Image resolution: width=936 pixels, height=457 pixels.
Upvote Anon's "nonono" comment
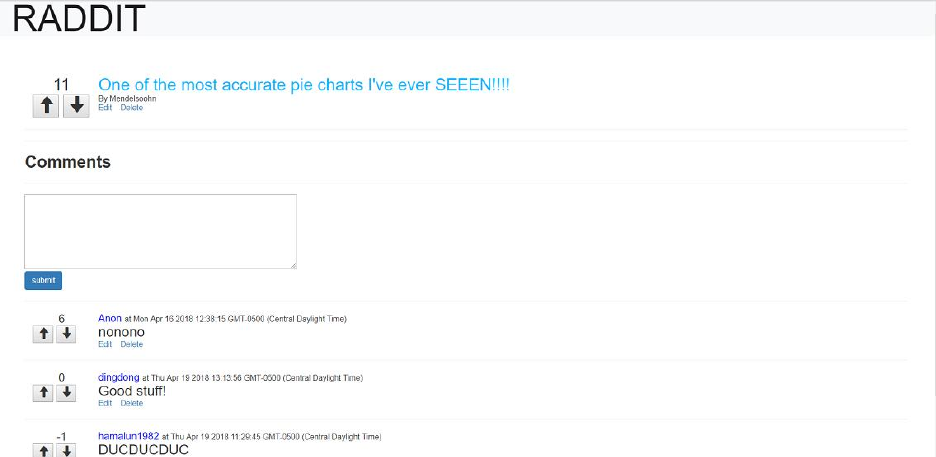[43, 334]
